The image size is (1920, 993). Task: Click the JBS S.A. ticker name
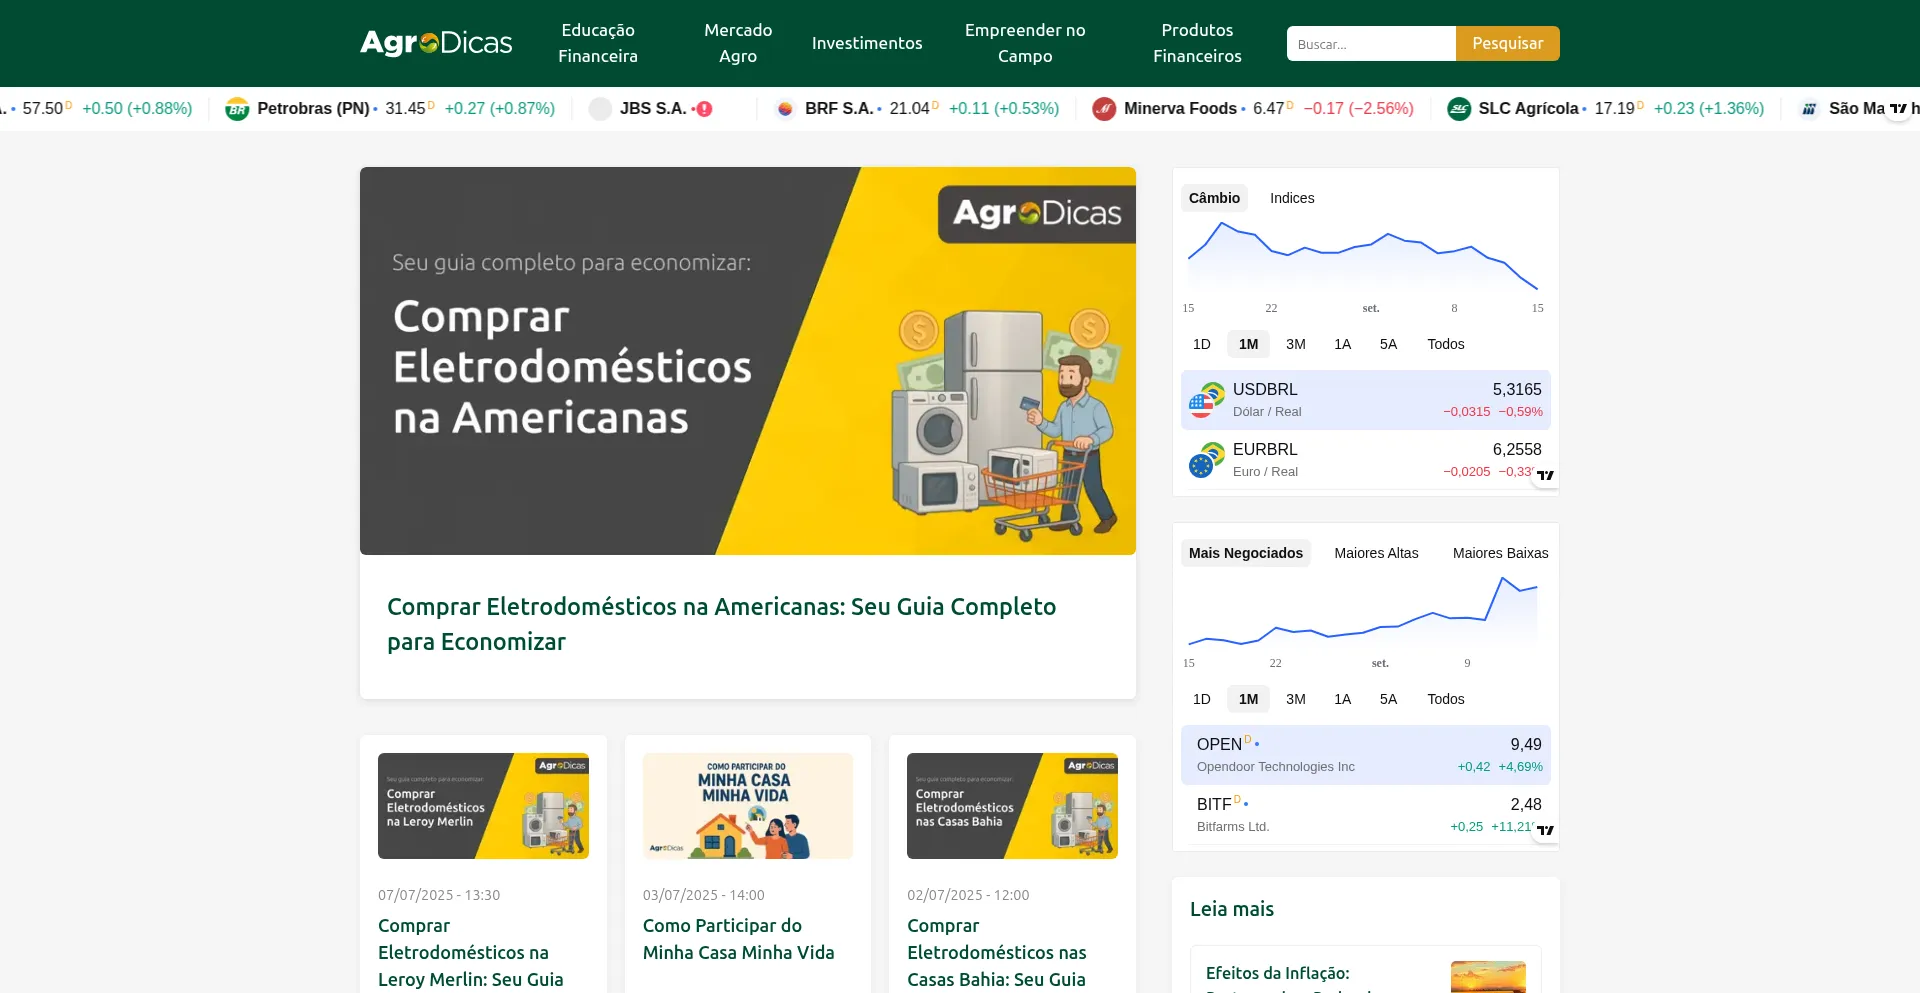point(653,109)
